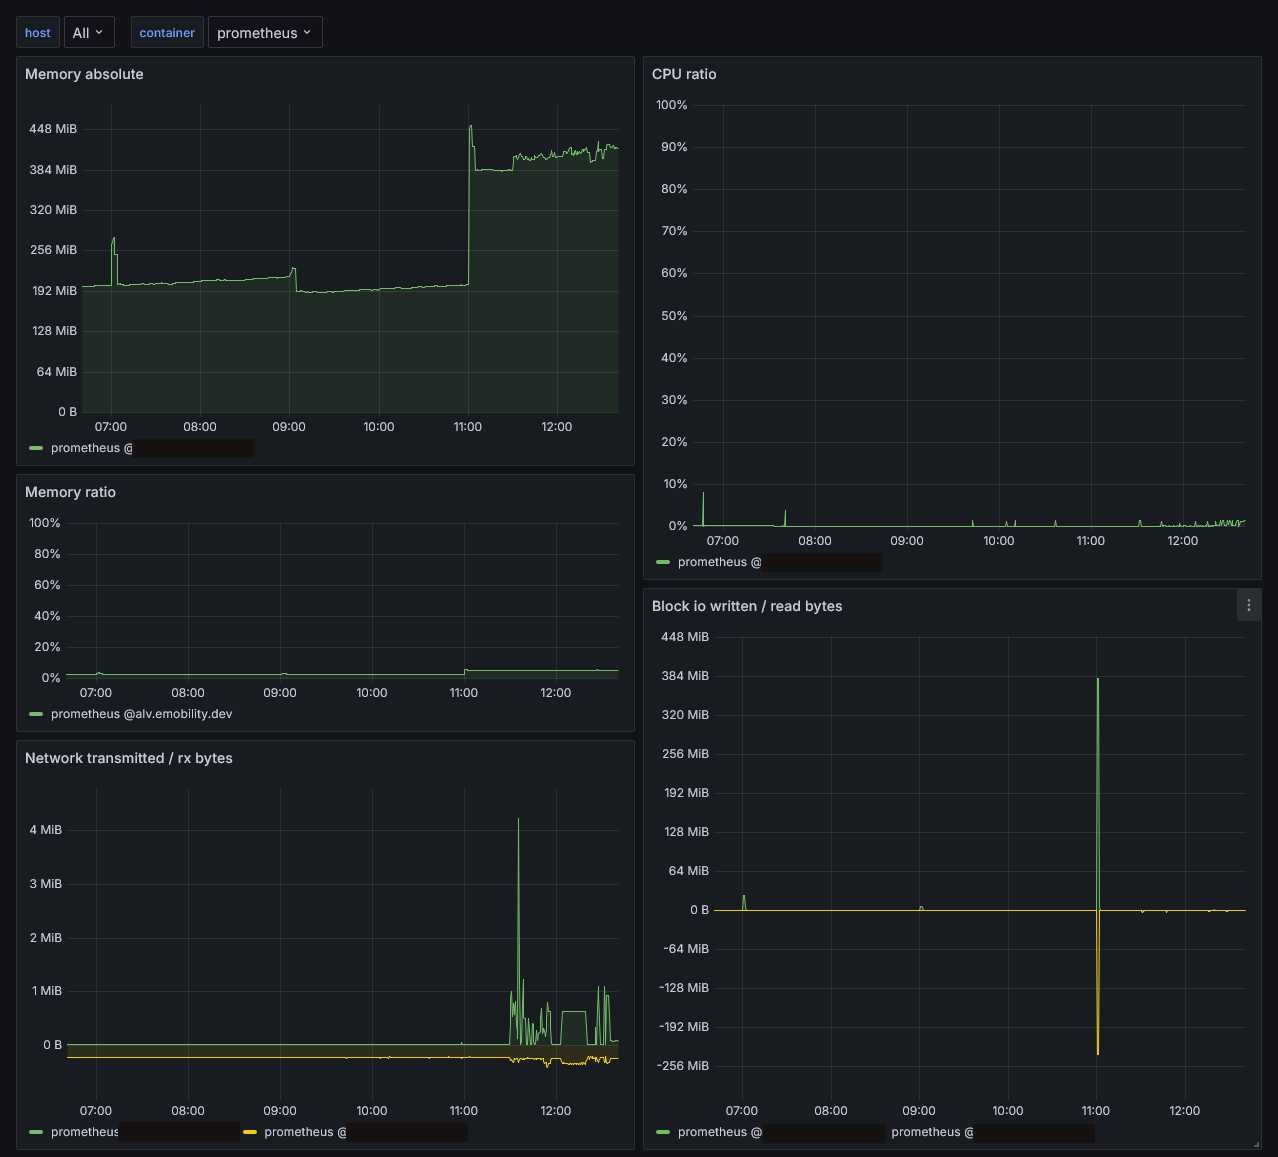This screenshot has width=1278, height=1157.
Task: Grab the Block io panel resize handle
Action: tap(1256, 1145)
